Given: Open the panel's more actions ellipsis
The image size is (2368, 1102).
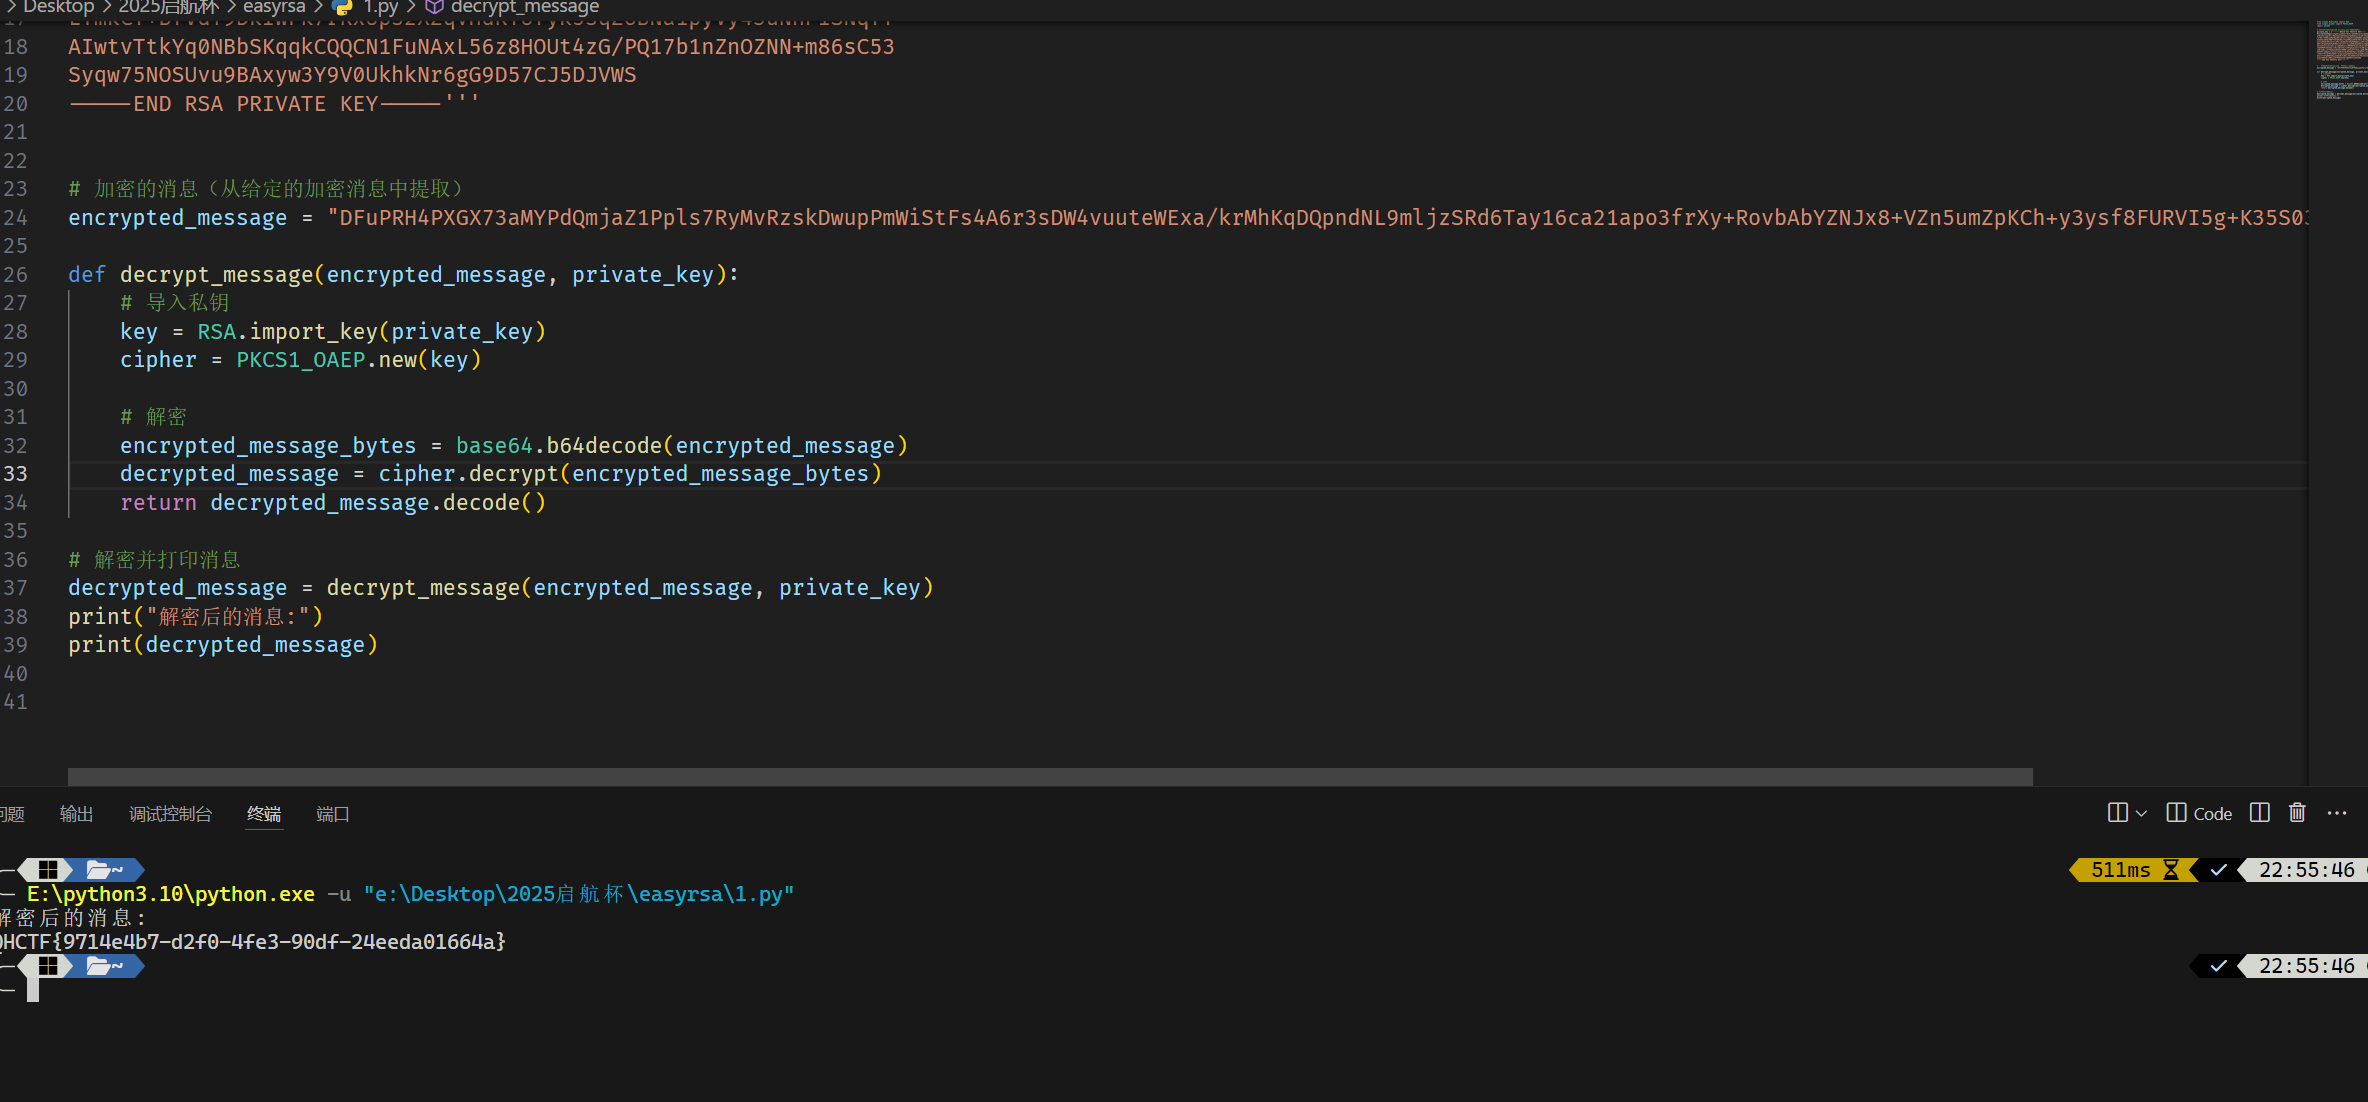Looking at the screenshot, I should pos(2337,813).
